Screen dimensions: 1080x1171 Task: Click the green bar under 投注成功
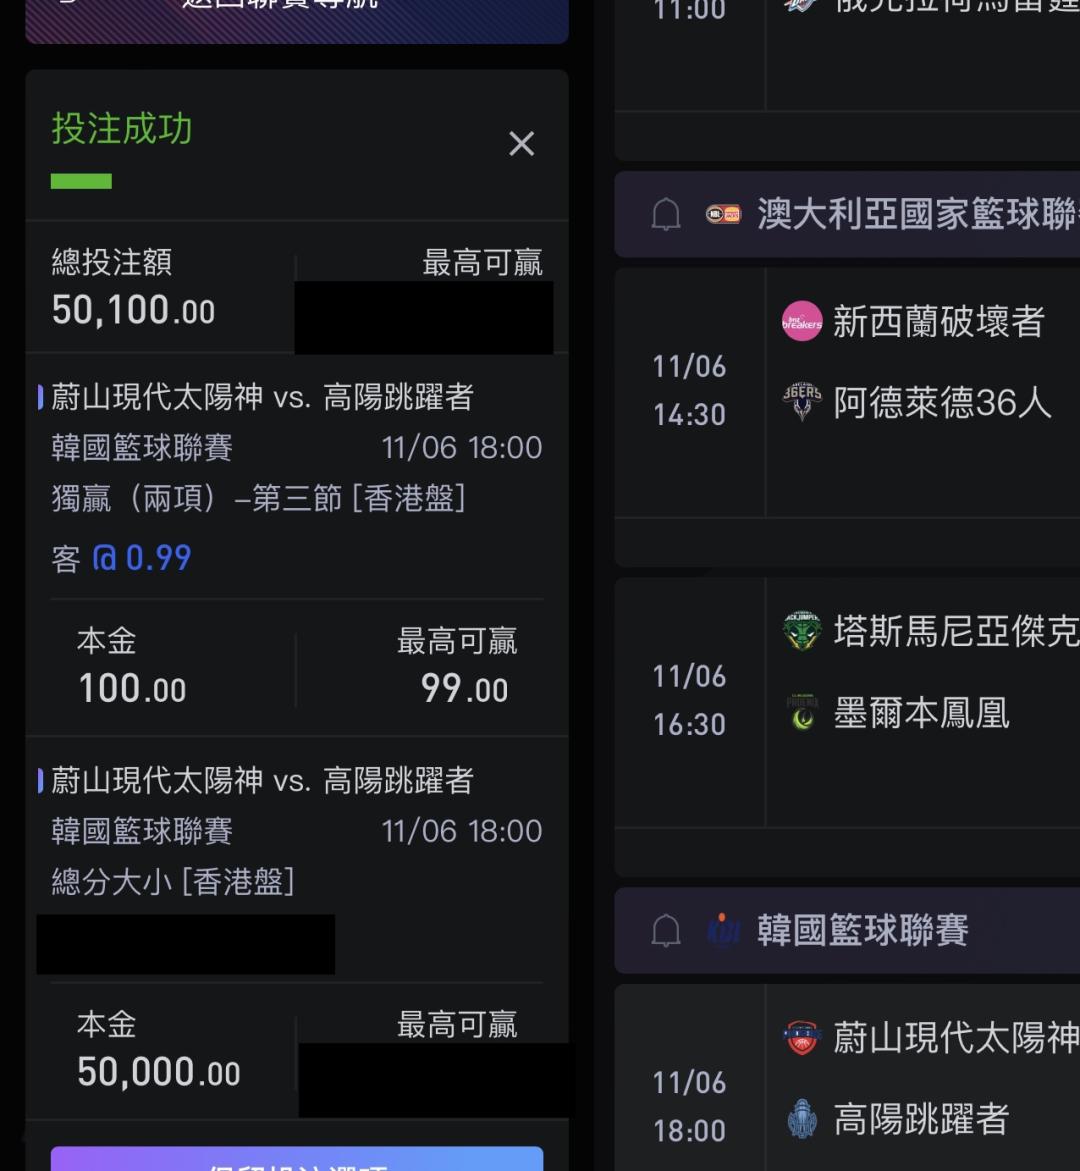81,181
